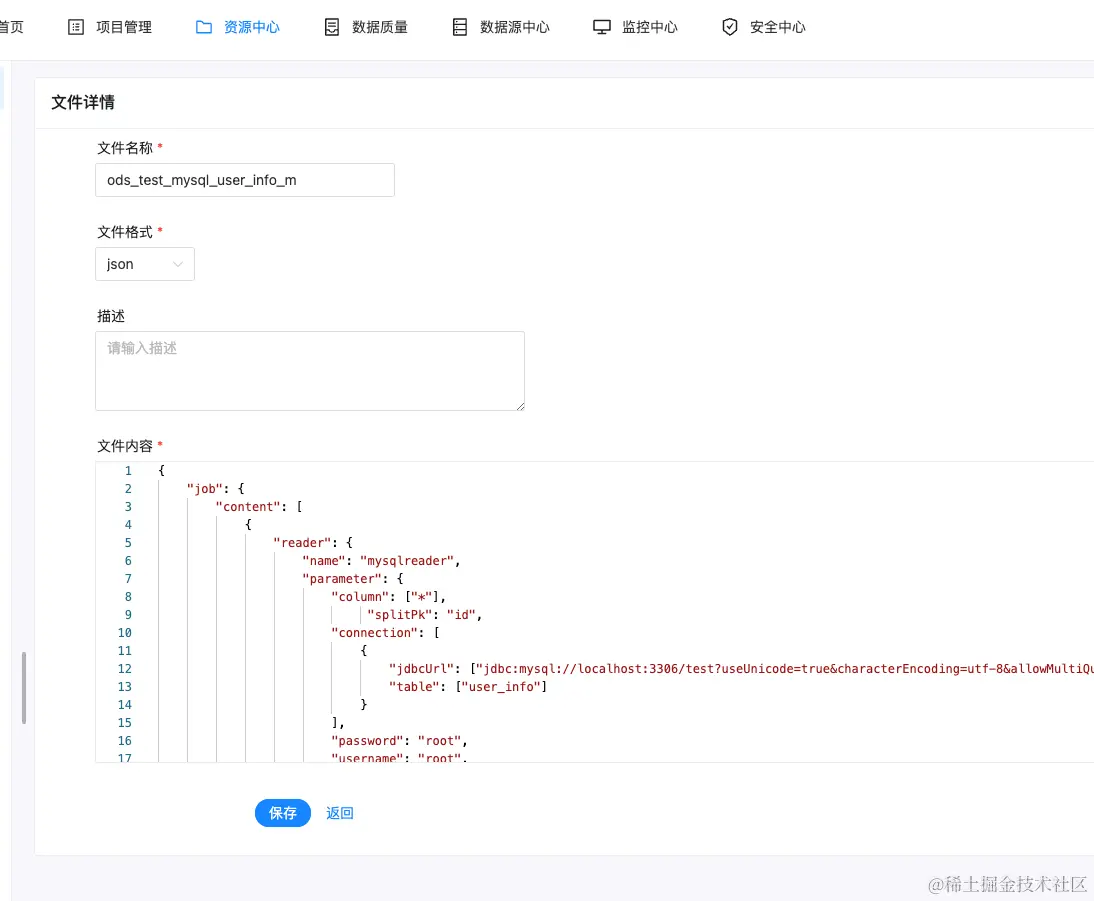Open the json 文件格式 dropdown
The image size is (1094, 901).
coord(145,263)
